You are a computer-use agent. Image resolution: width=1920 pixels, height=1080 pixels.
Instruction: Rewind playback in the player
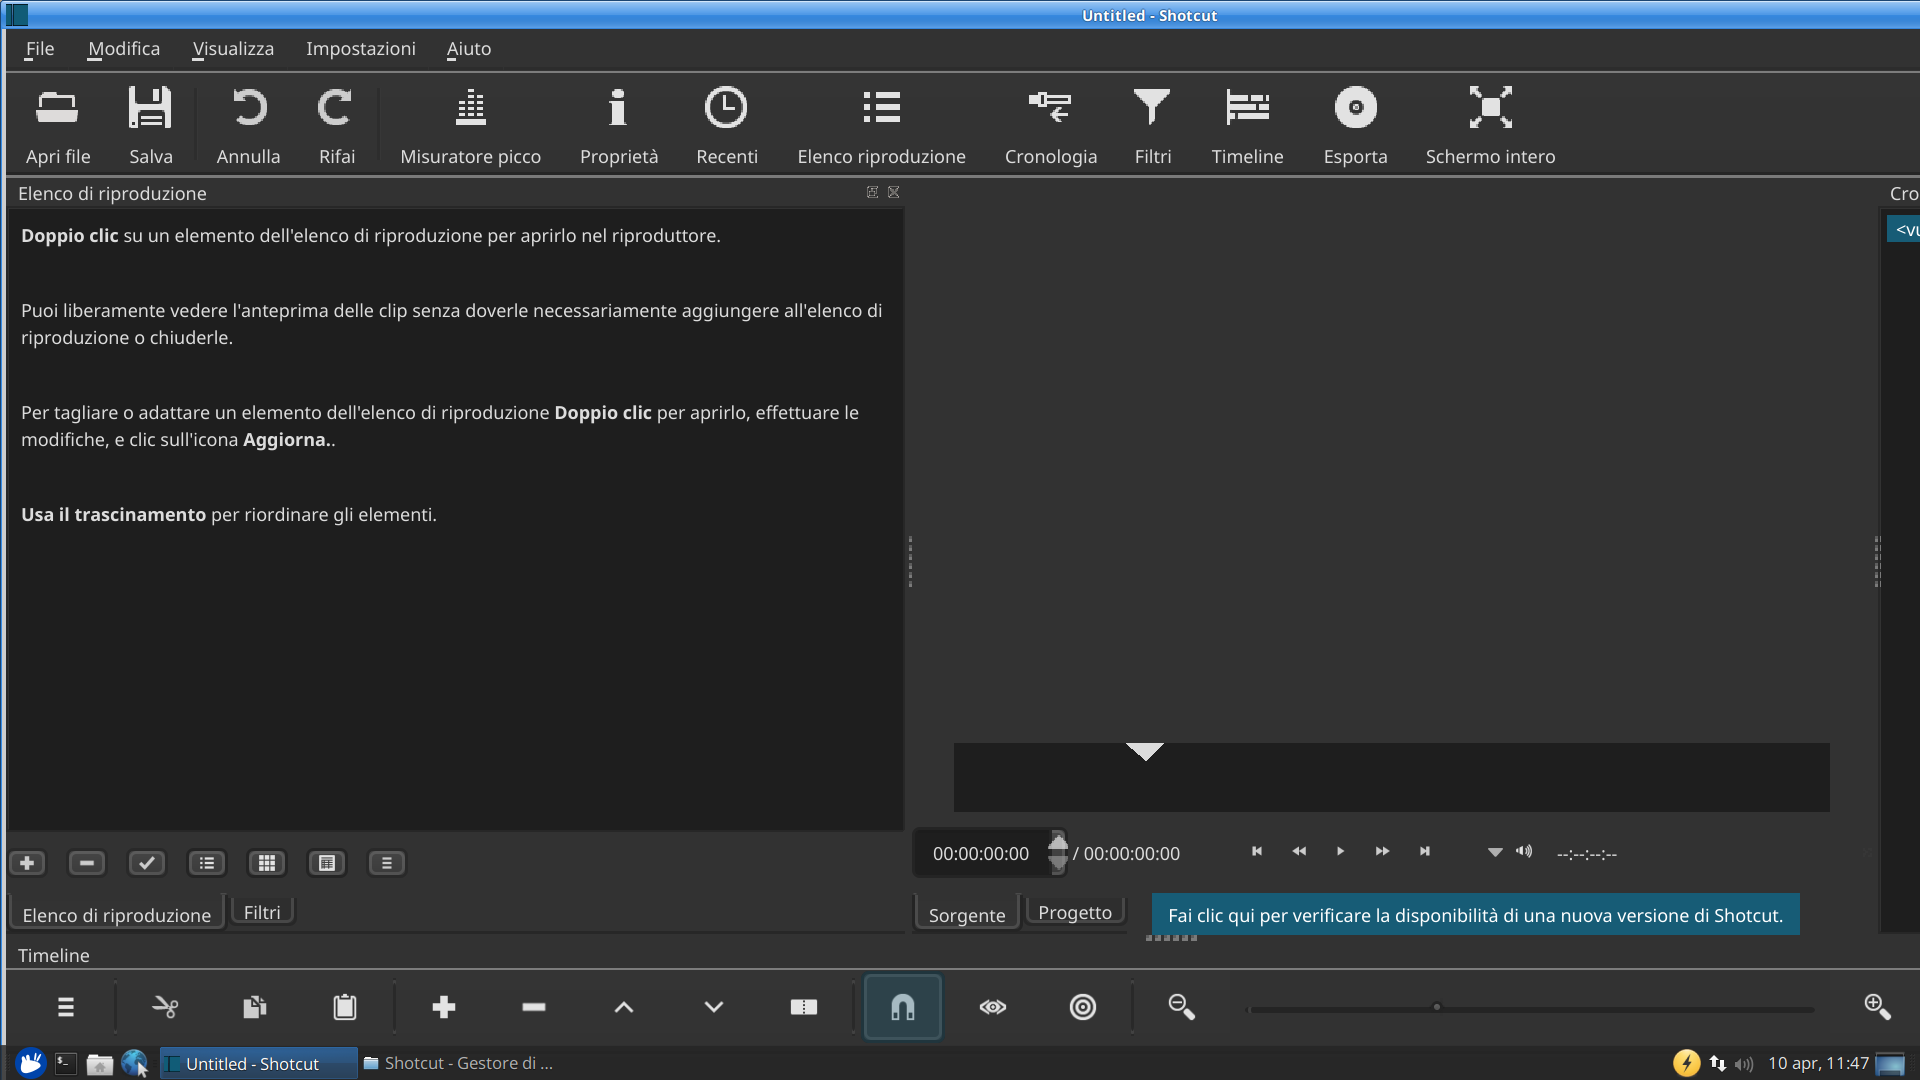tap(1299, 851)
